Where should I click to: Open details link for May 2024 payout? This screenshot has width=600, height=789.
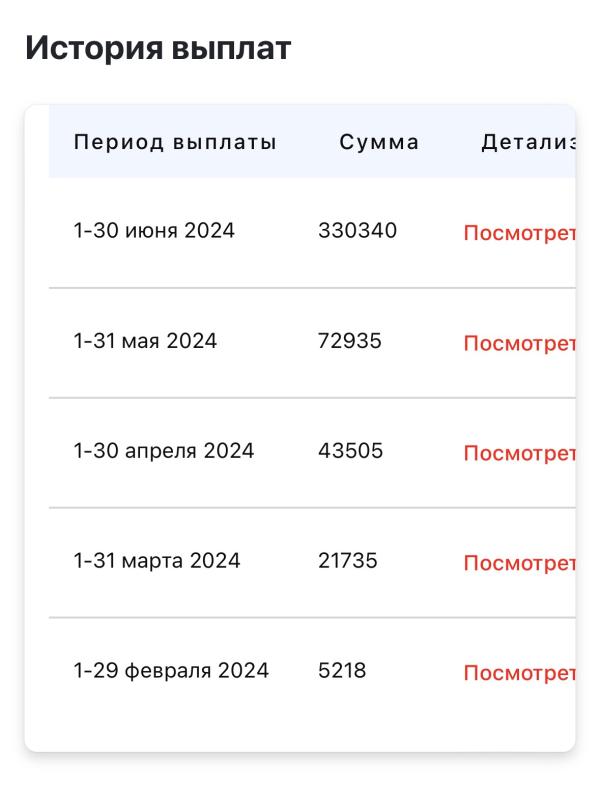coord(519,343)
